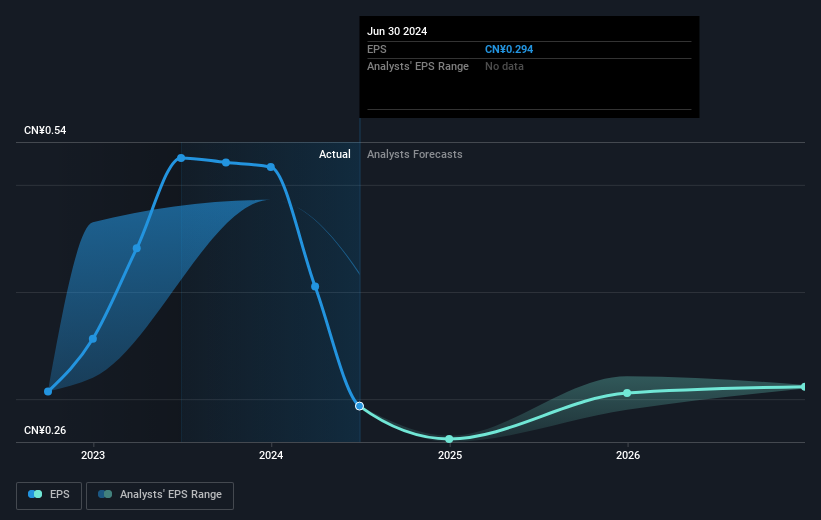Click the 2024 x-axis label
Image resolution: width=821 pixels, height=520 pixels.
271,456
